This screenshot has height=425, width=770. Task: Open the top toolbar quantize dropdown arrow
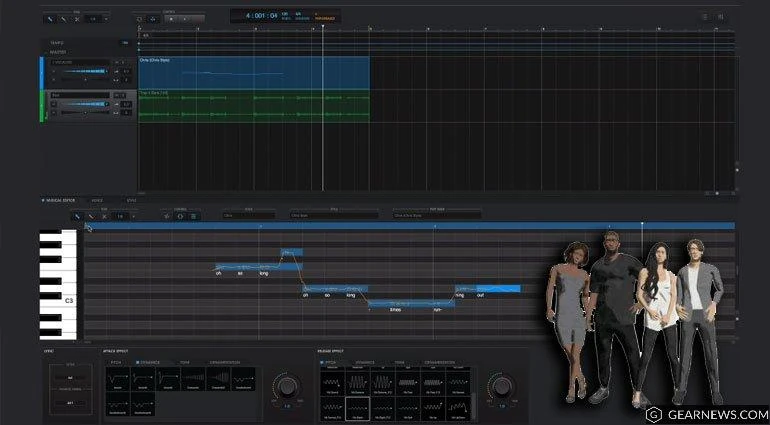click(x=106, y=19)
